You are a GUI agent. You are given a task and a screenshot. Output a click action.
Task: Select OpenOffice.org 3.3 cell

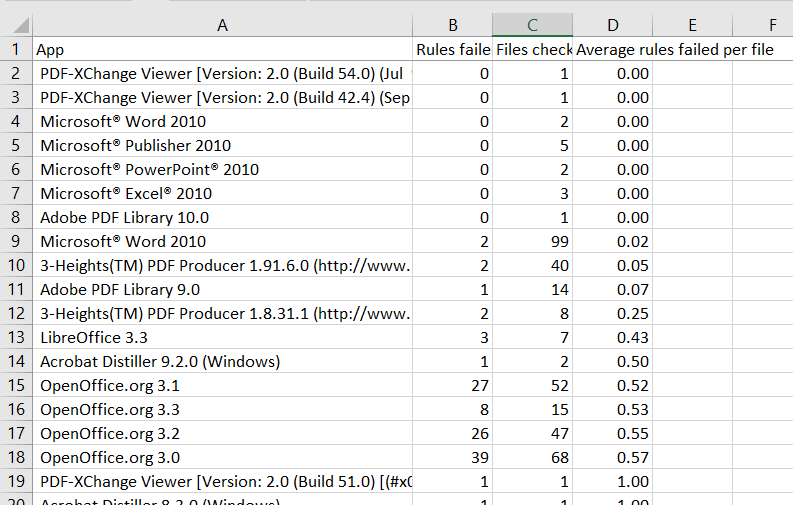click(223, 409)
